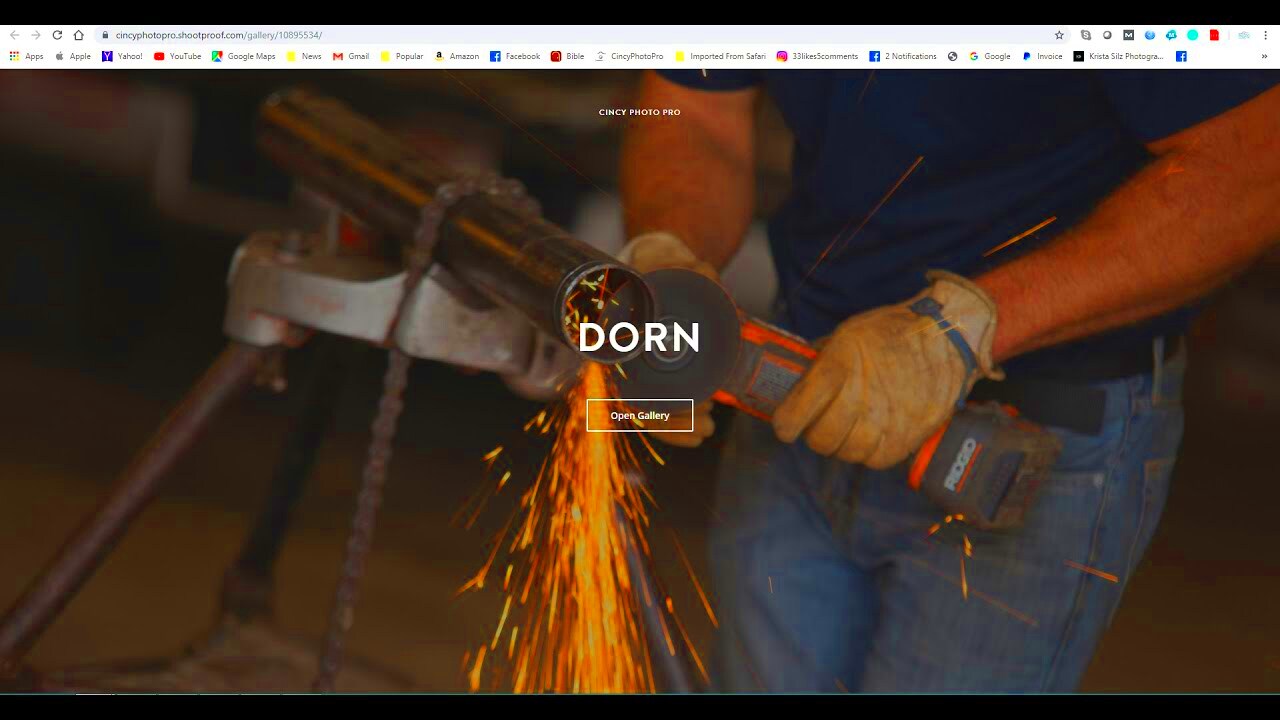Open the Popular bookmarks folder
Image resolution: width=1280 pixels, height=720 pixels.
coord(402,57)
